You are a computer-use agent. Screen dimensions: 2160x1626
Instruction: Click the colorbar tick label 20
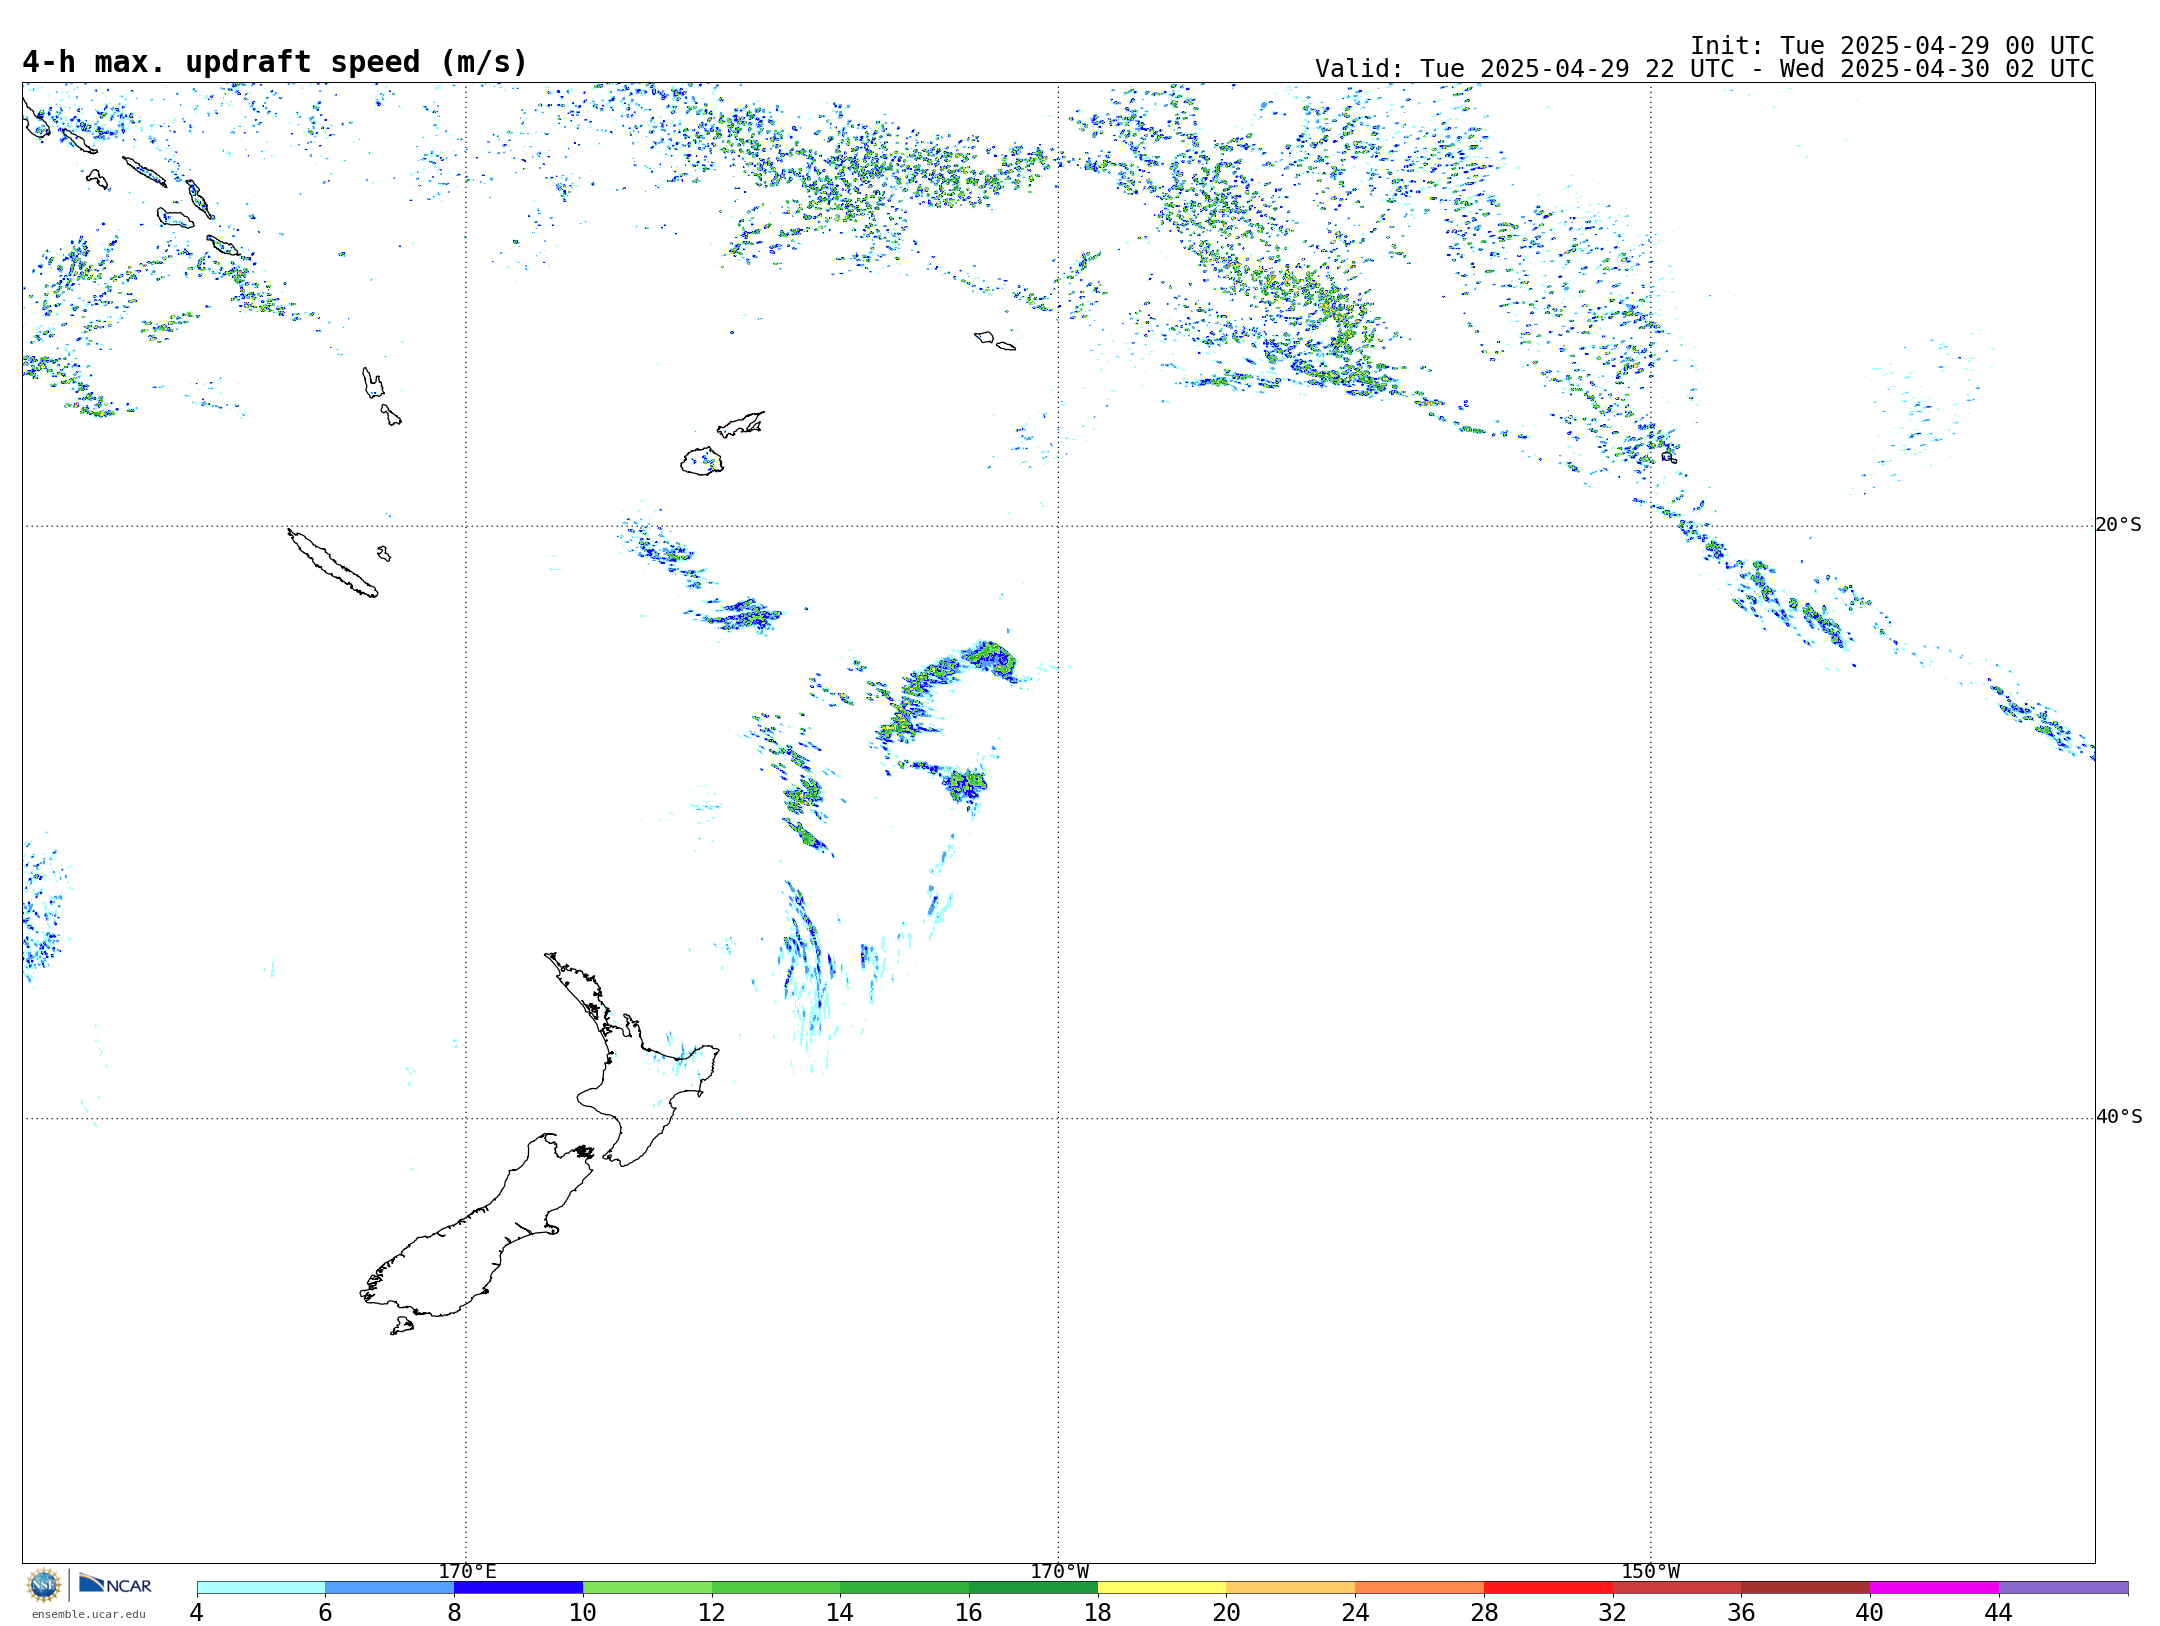(1227, 1613)
